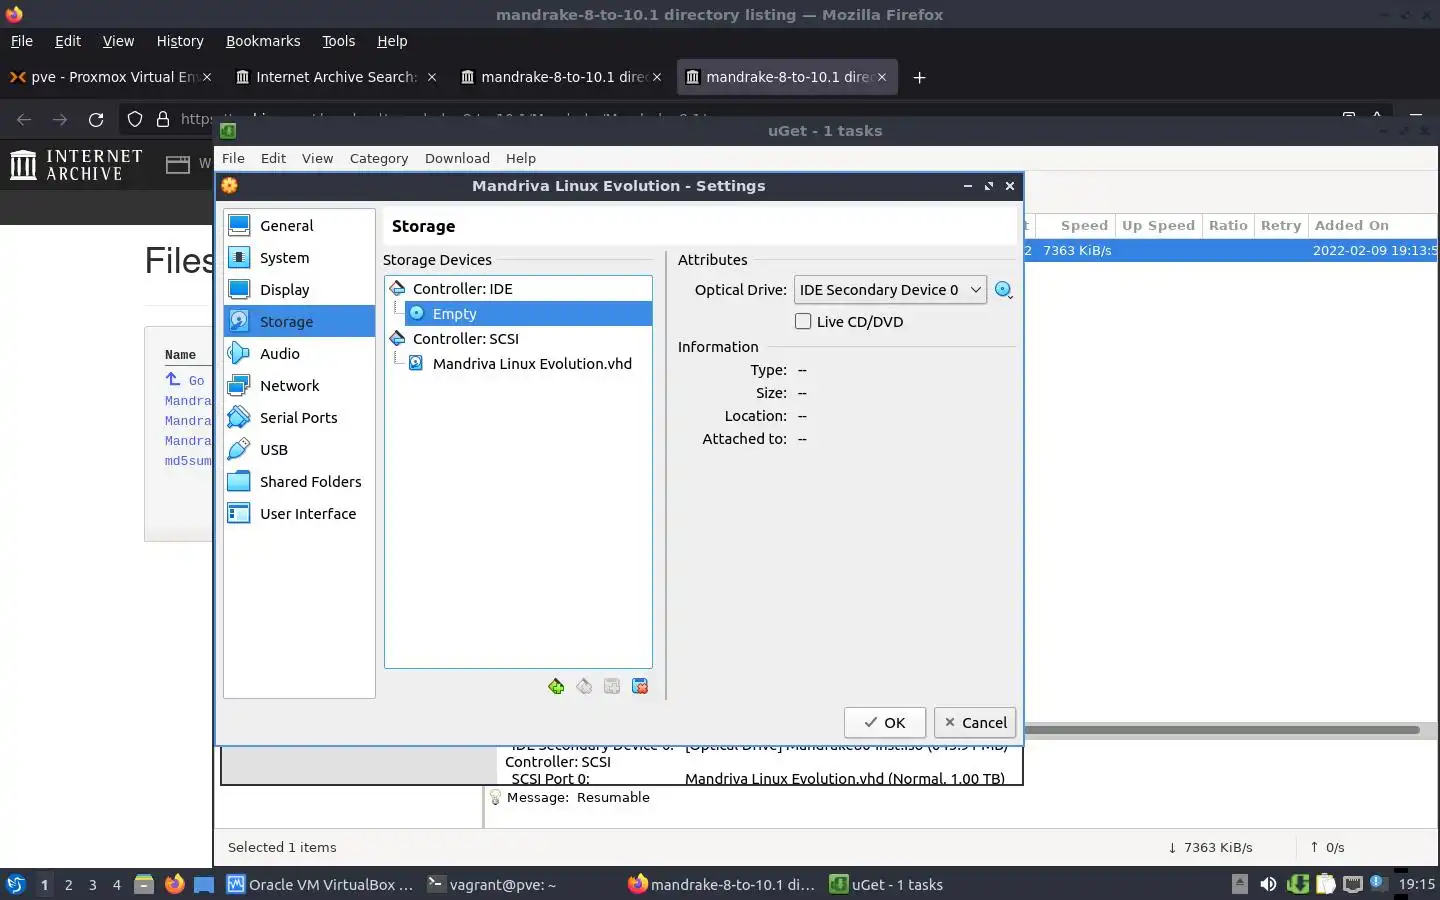
Task: Click the clipboard tray icon
Action: [1325, 884]
